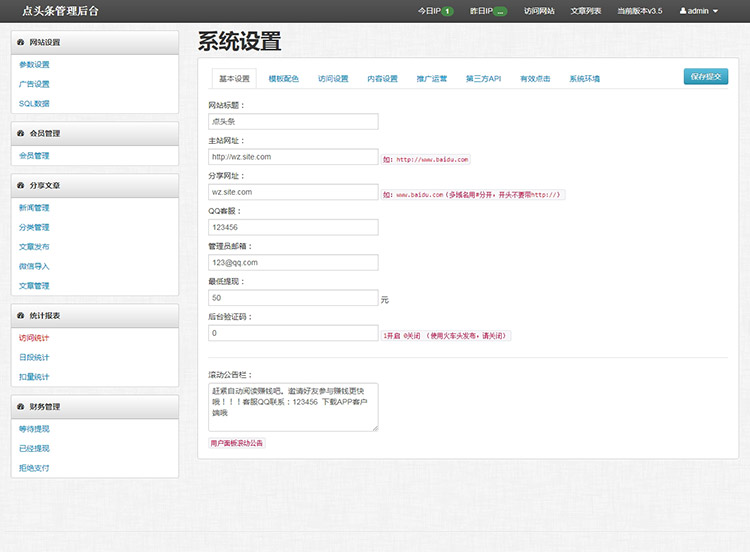Click the user icon next to admin
Screen dimensions: 750x552
[x=683, y=11]
